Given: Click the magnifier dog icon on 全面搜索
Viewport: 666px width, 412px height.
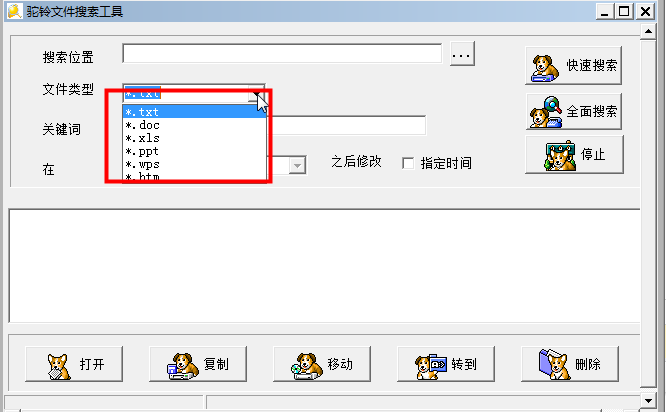Looking at the screenshot, I should [x=546, y=112].
